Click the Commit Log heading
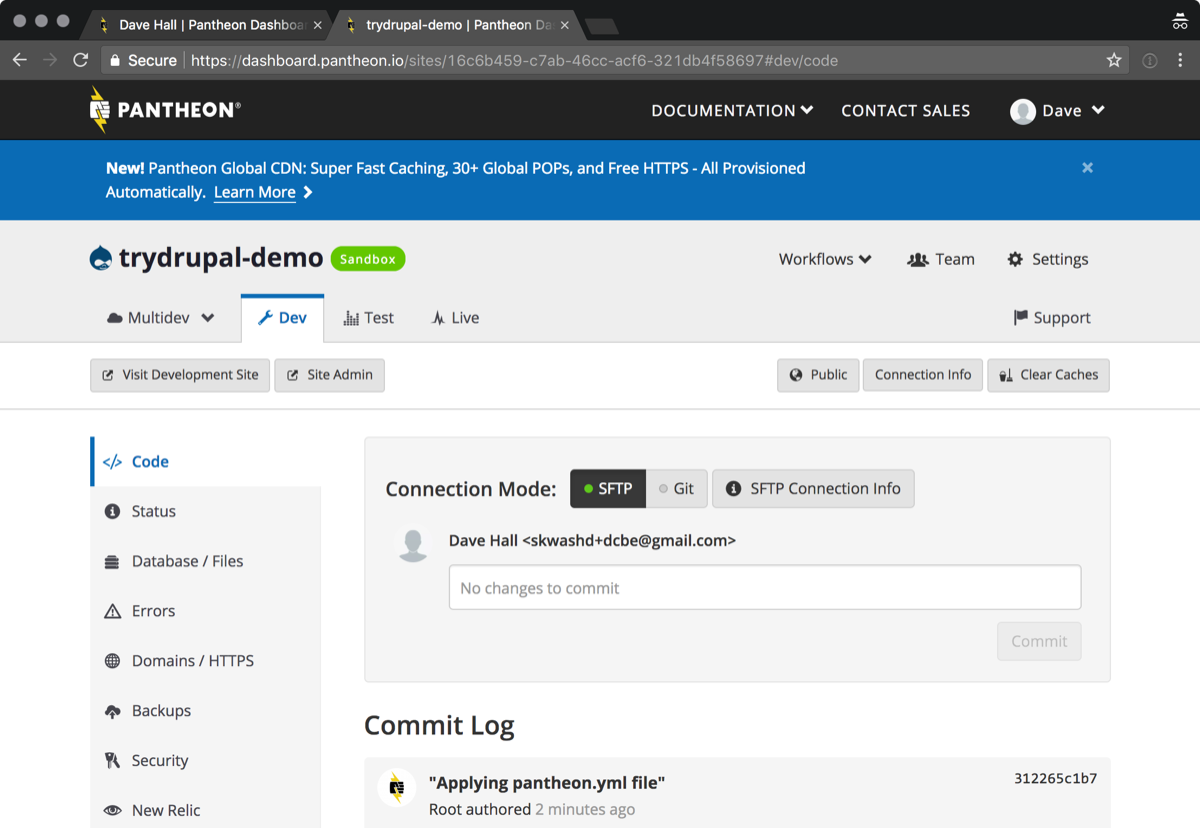Screen dimensions: 1200x828 click(439, 725)
